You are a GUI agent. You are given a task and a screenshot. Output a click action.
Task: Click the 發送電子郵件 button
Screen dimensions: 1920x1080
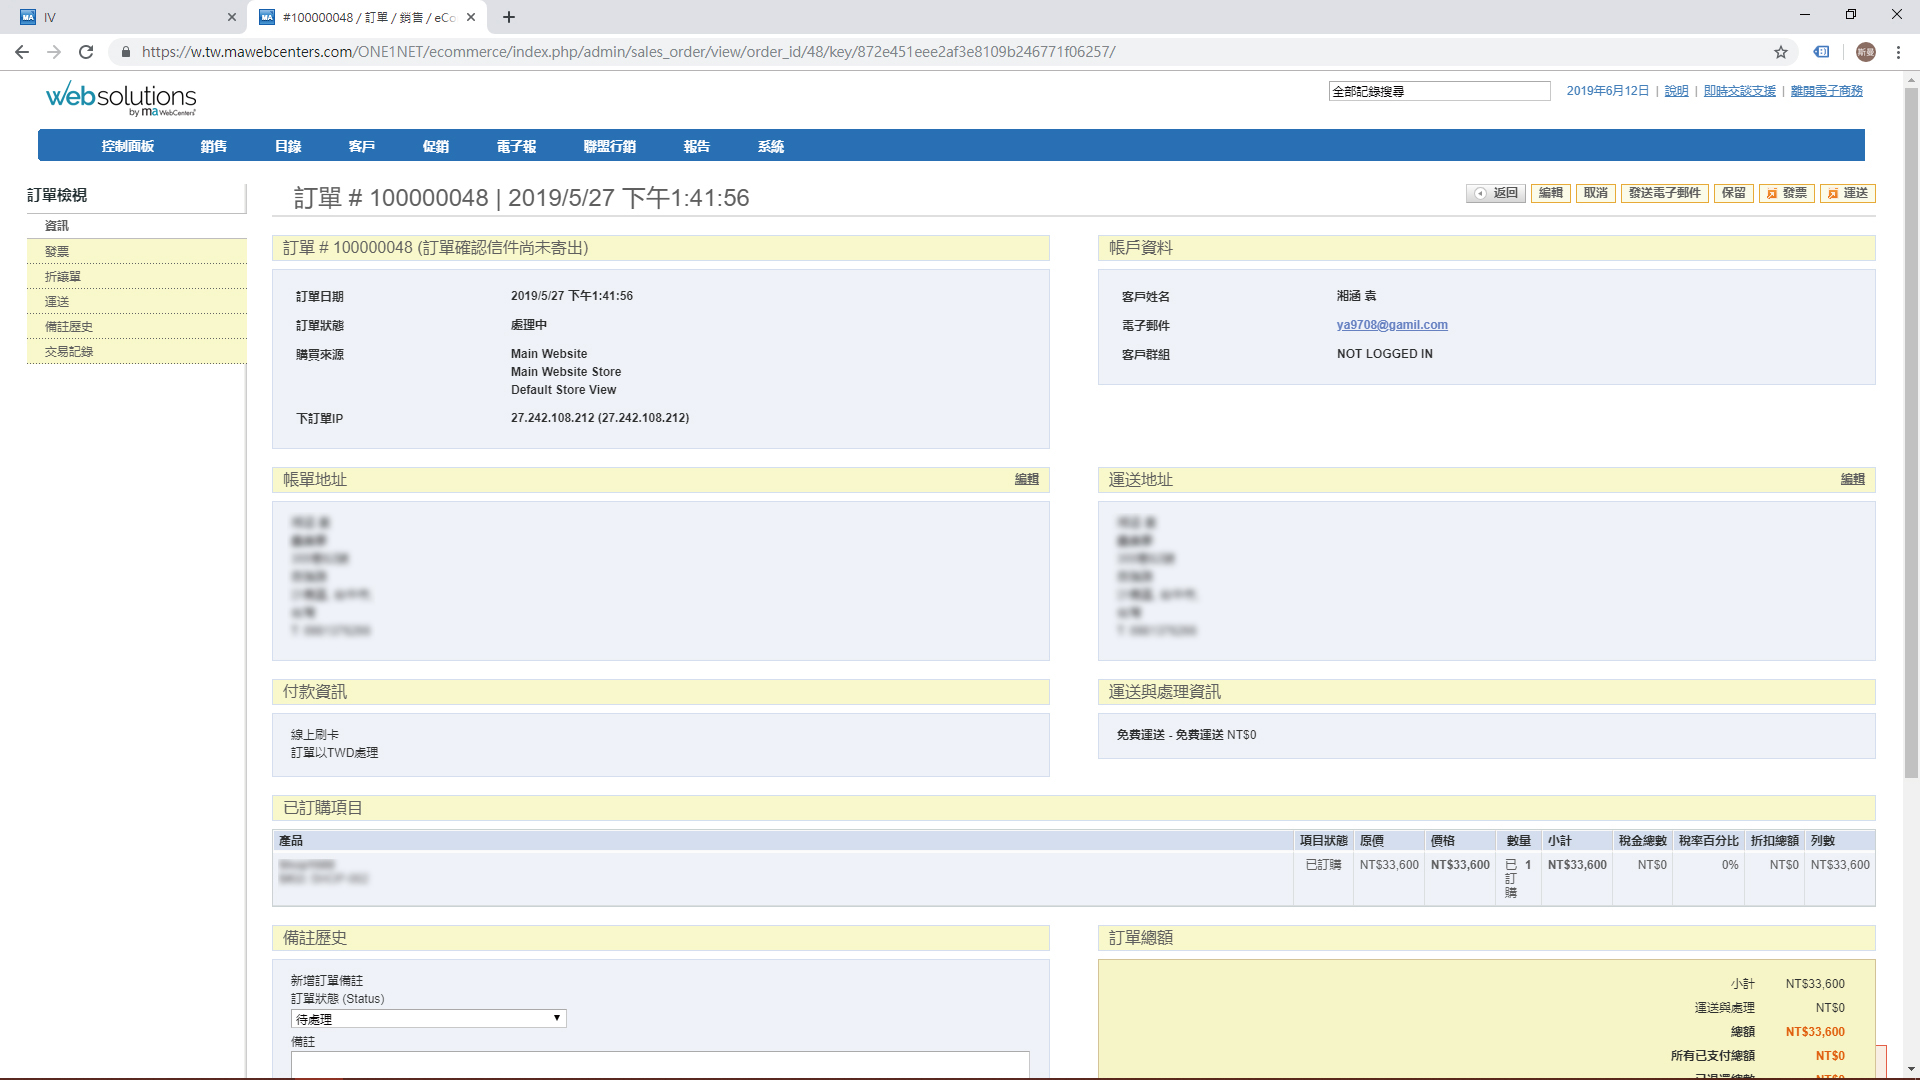[1665, 193]
